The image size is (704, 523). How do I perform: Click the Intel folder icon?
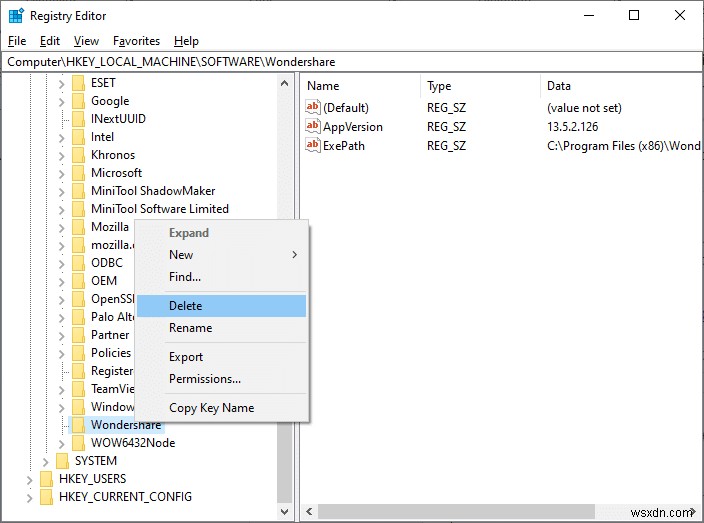78,137
